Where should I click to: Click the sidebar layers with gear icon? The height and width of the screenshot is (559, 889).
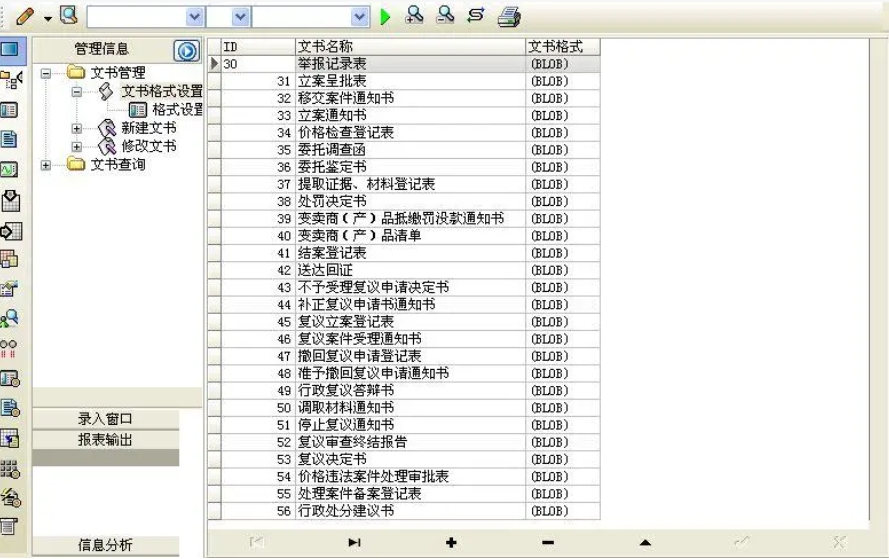11,497
